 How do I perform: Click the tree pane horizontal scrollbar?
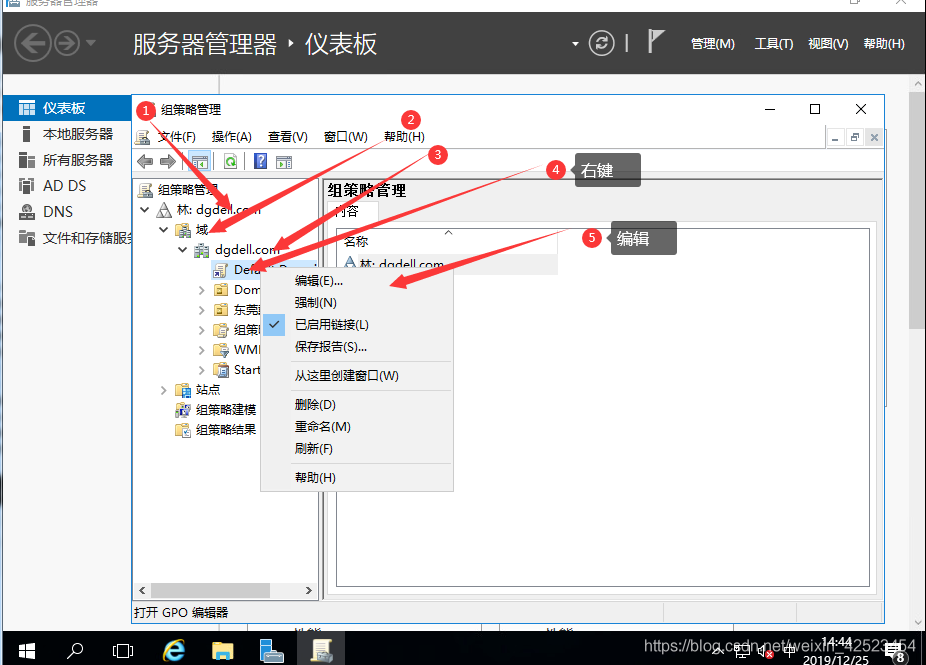(x=225, y=590)
